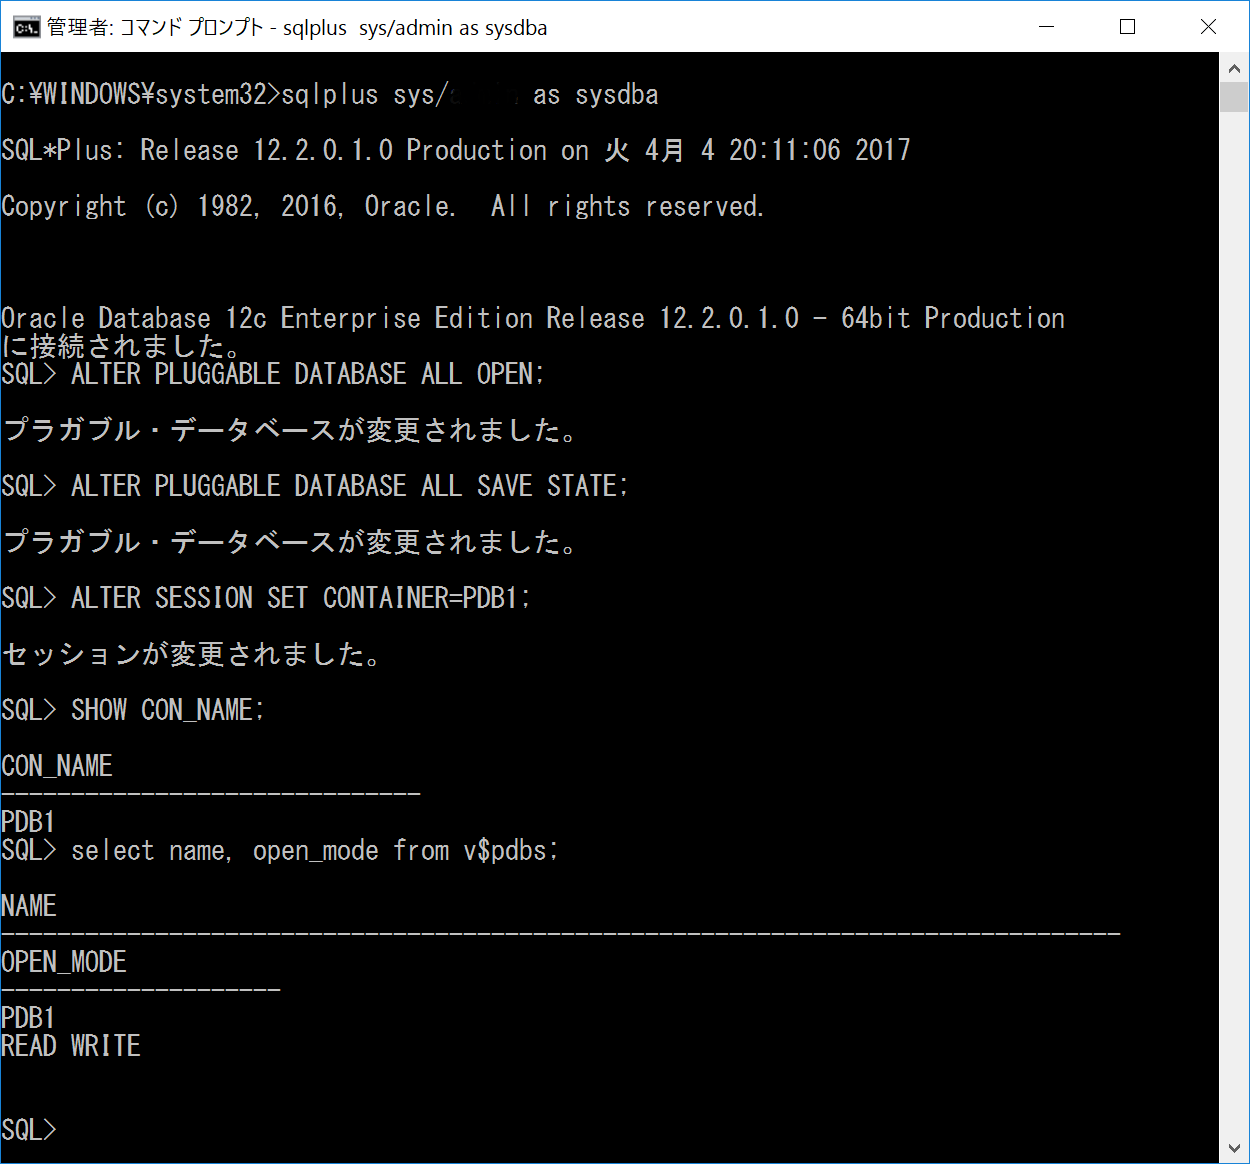The height and width of the screenshot is (1164, 1250).
Task: Minimize the command prompt window
Action: coord(1047,27)
